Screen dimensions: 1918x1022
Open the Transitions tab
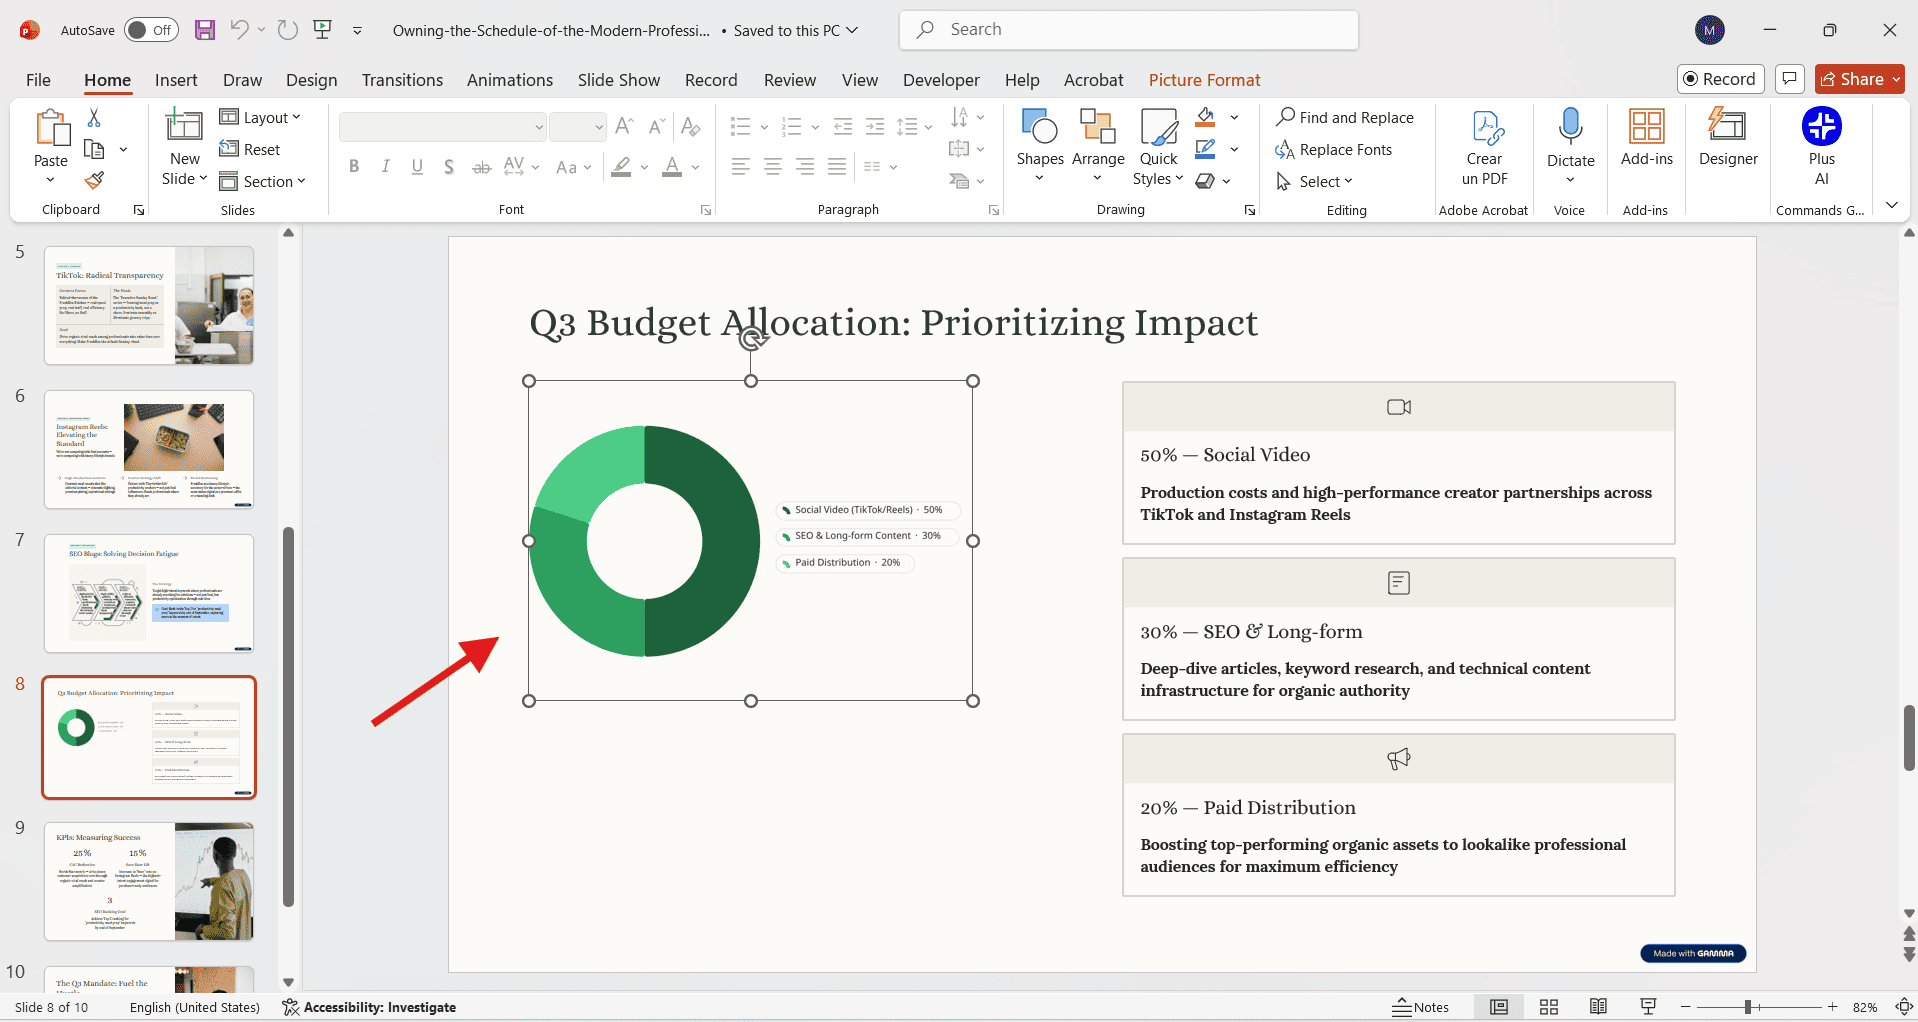402,80
